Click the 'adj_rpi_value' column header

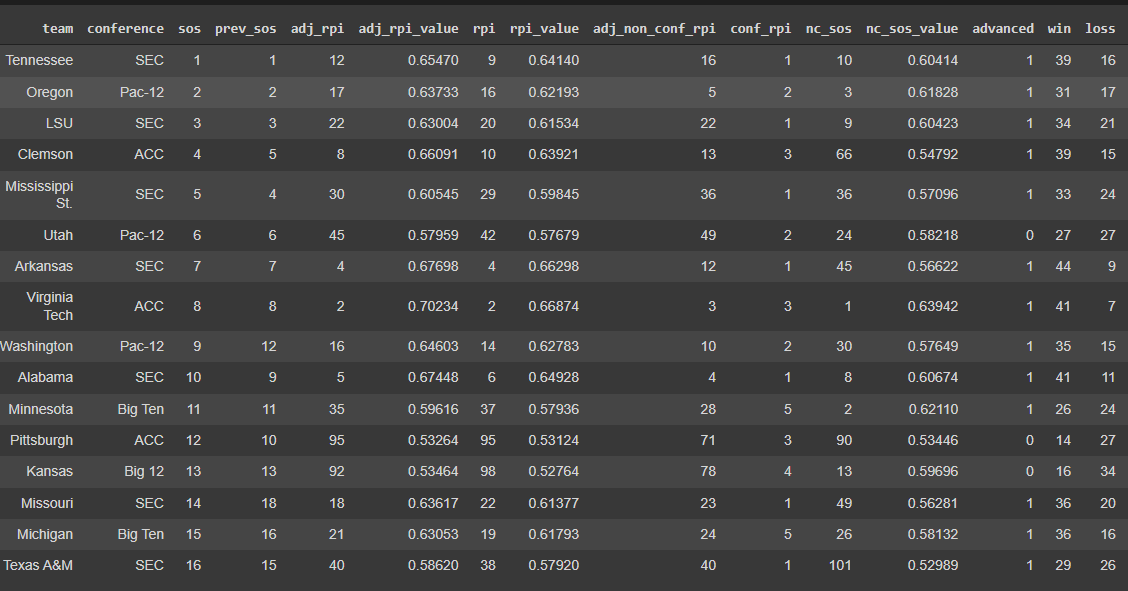[x=408, y=29]
